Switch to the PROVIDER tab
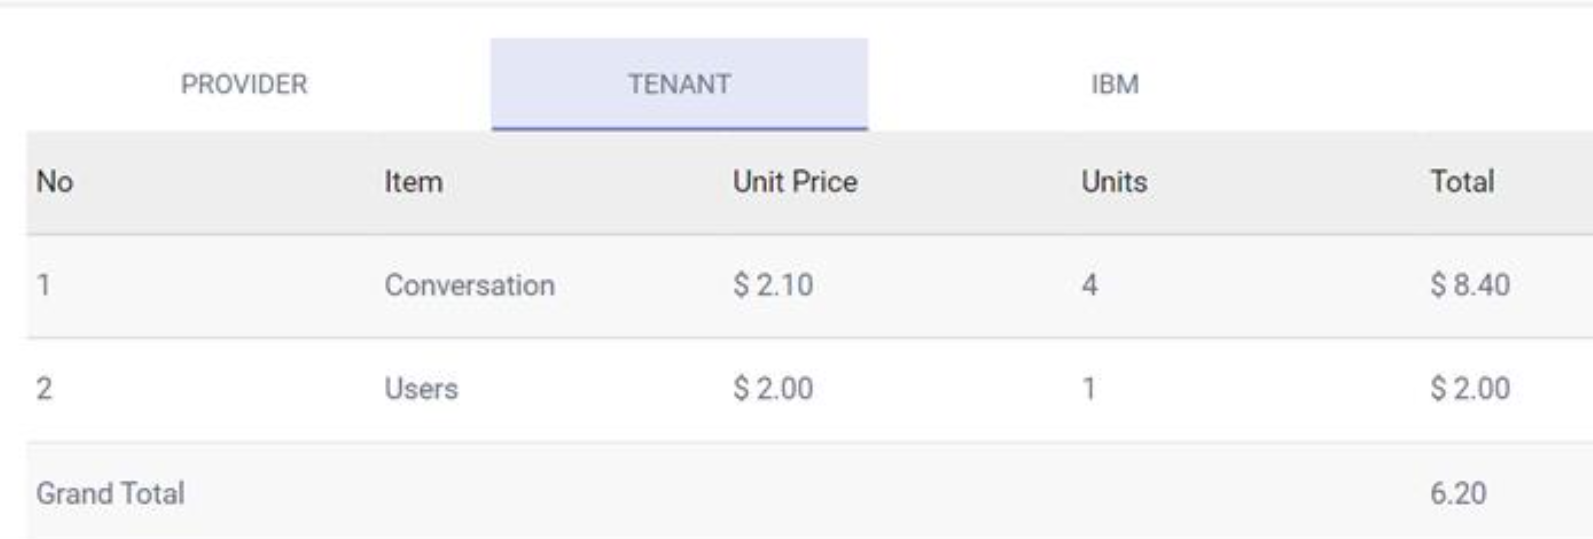Image resolution: width=1593 pixels, height=539 pixels. (x=244, y=84)
